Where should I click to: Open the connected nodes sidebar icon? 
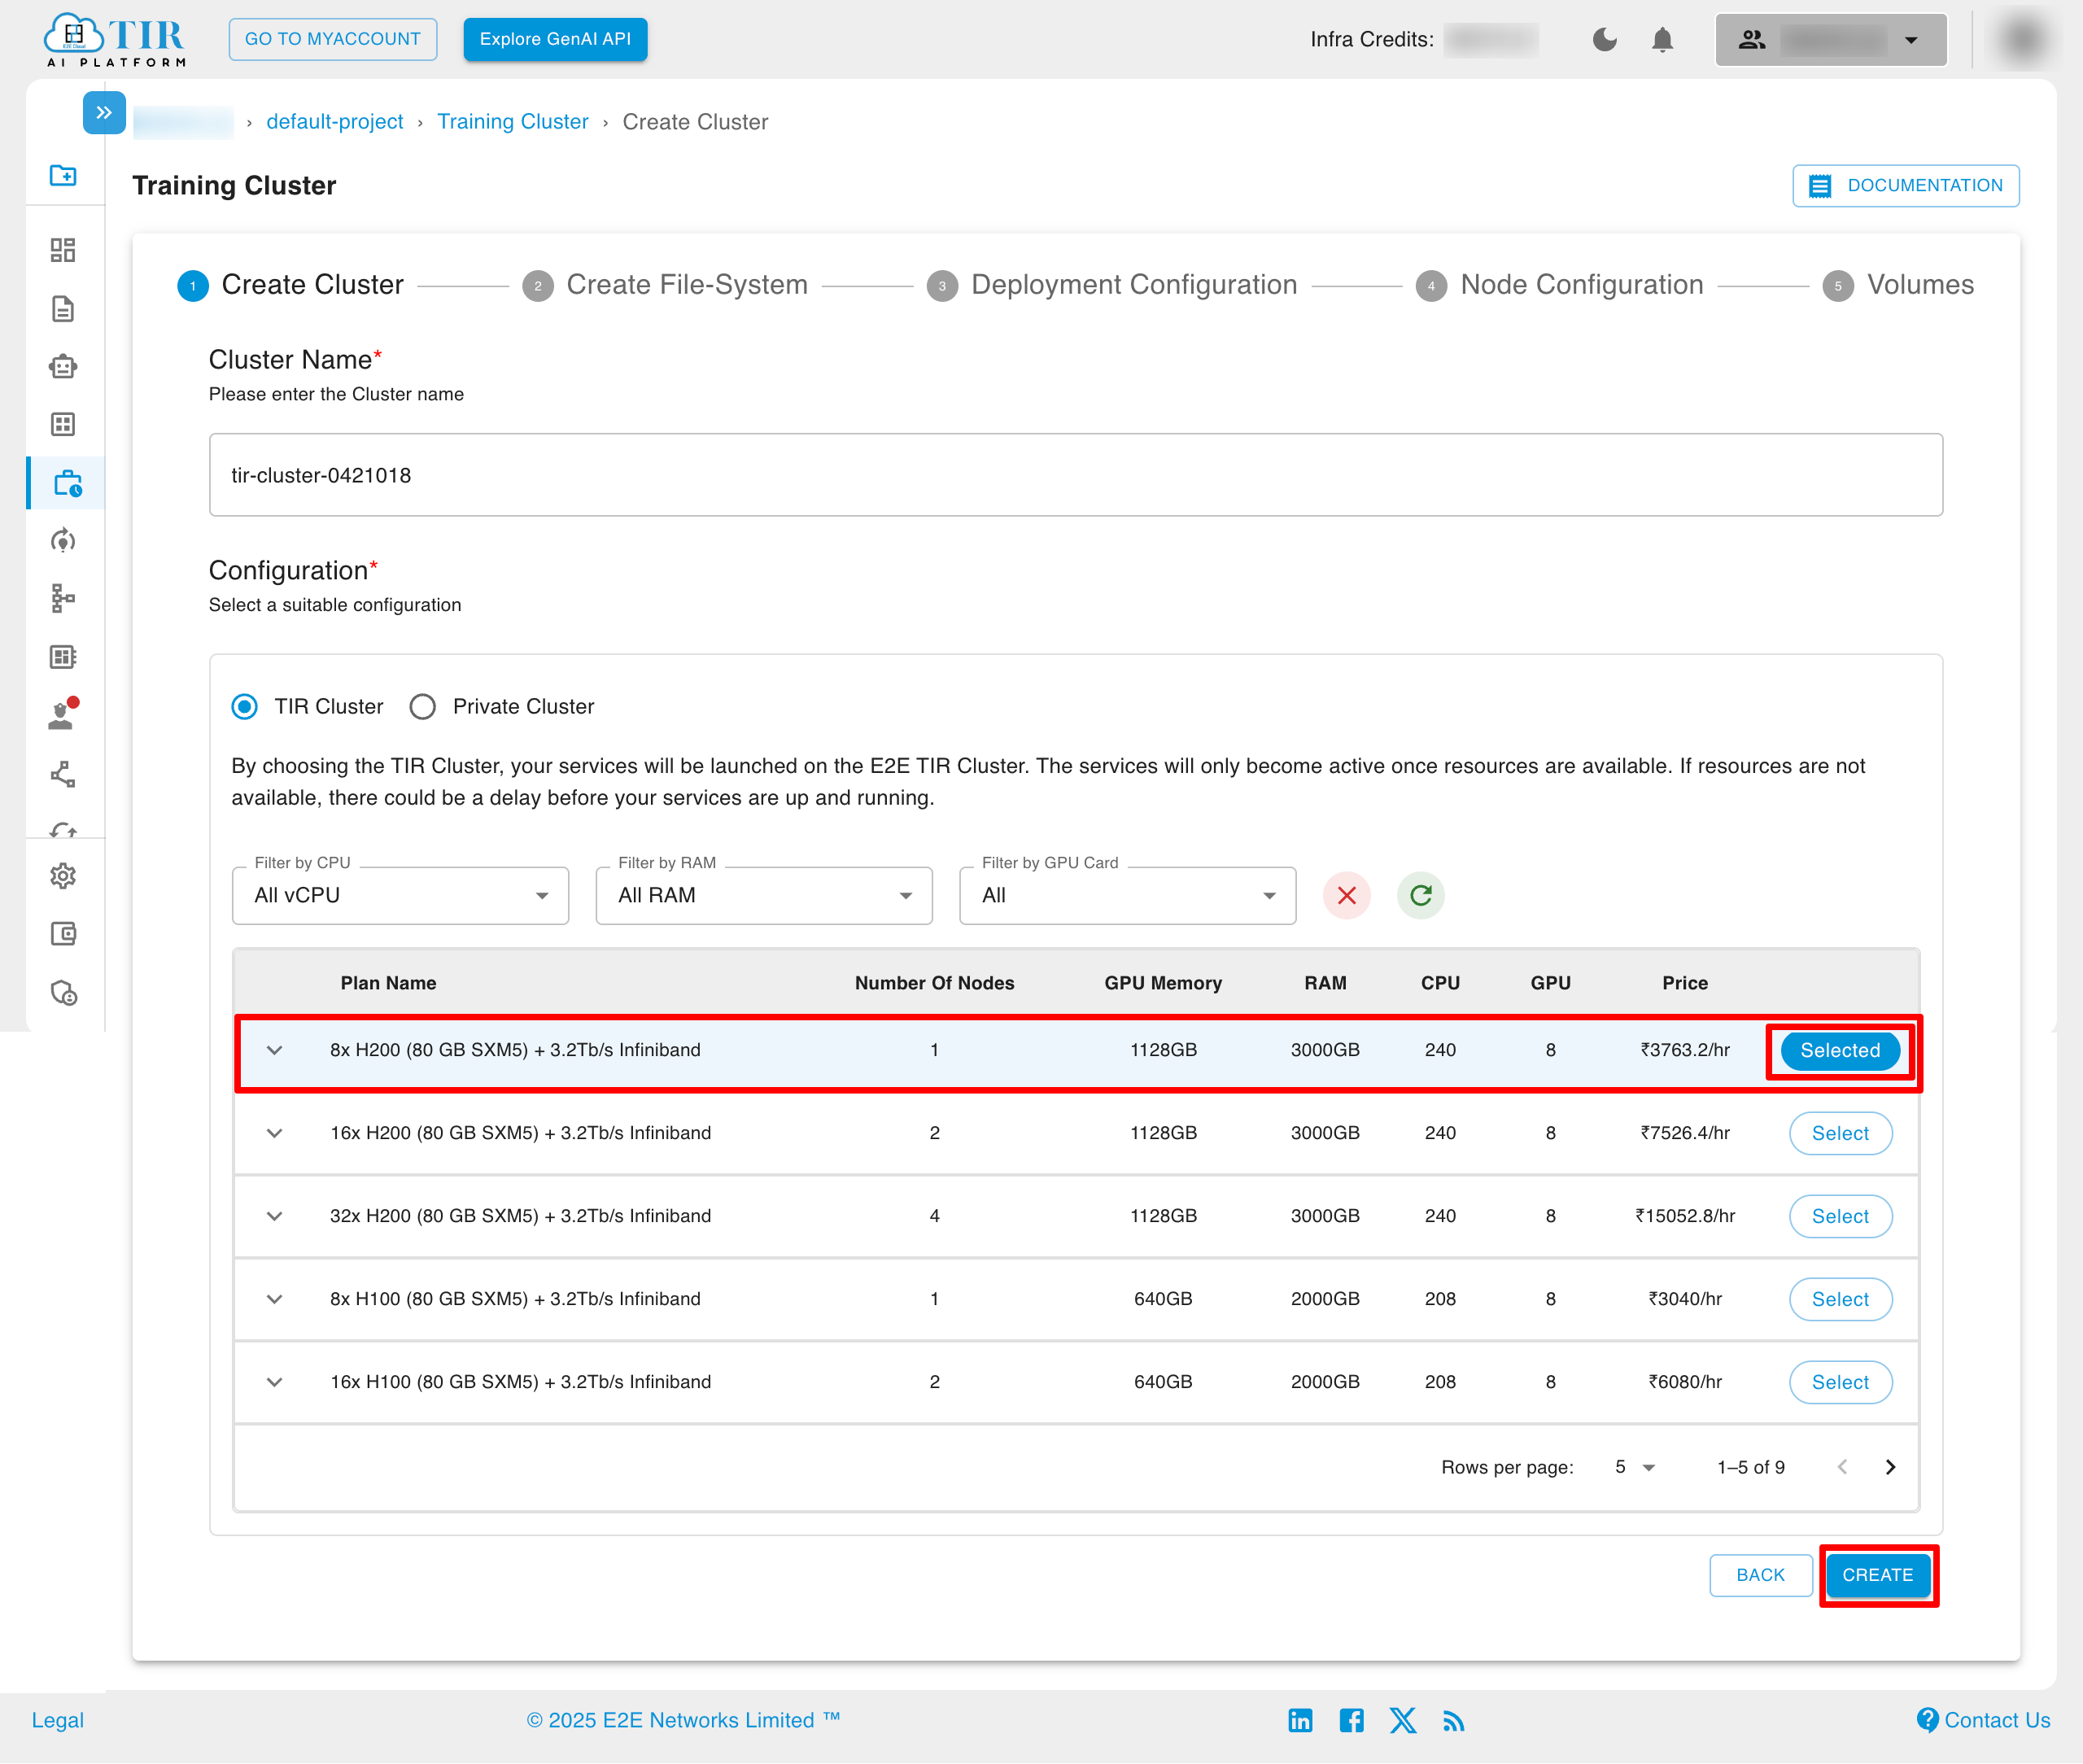(63, 774)
